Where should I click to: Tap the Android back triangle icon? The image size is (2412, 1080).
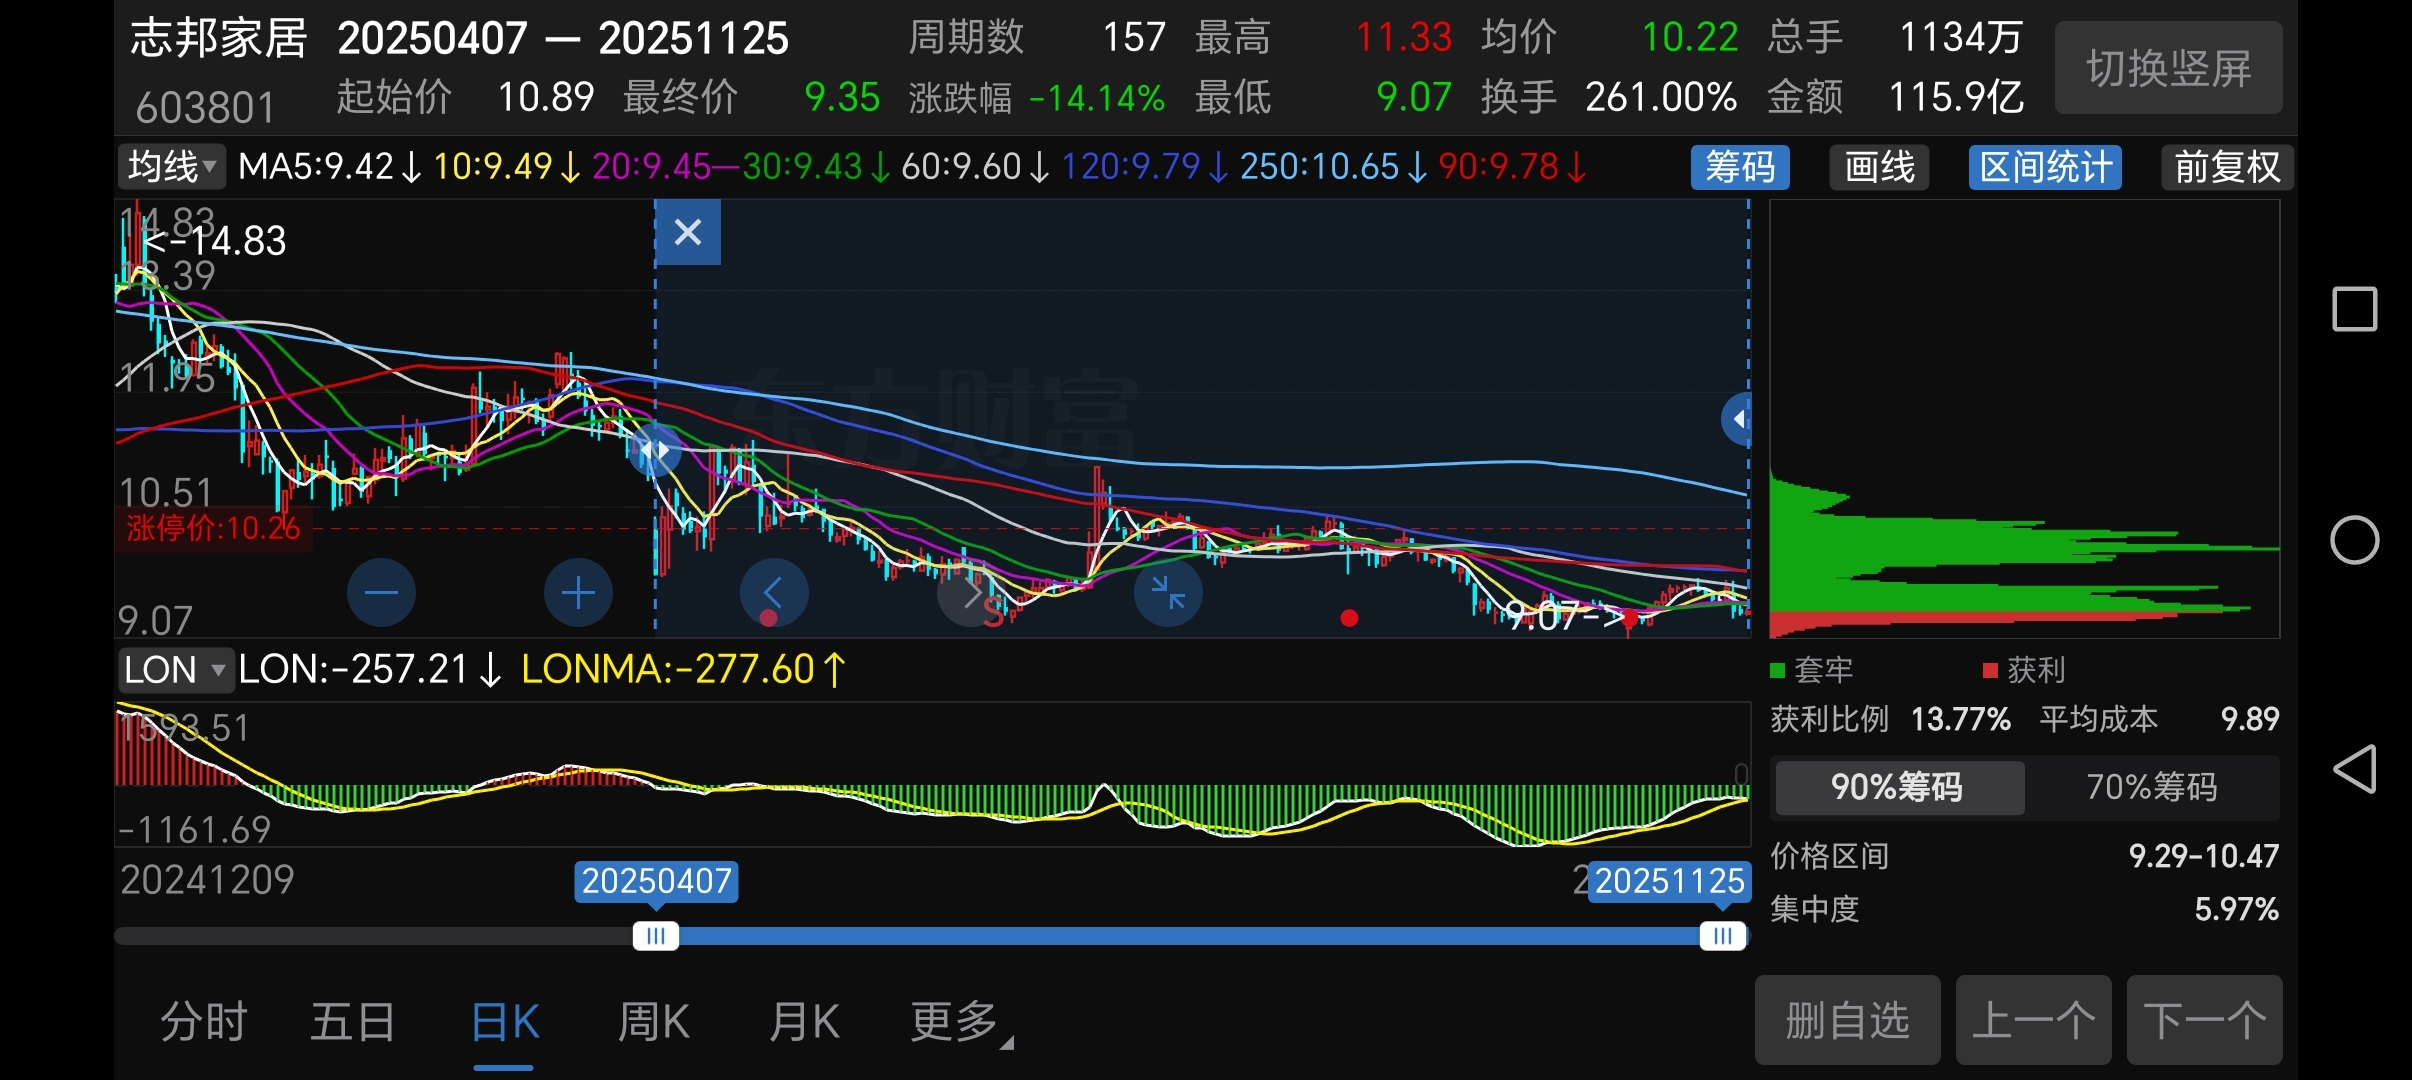2354,770
